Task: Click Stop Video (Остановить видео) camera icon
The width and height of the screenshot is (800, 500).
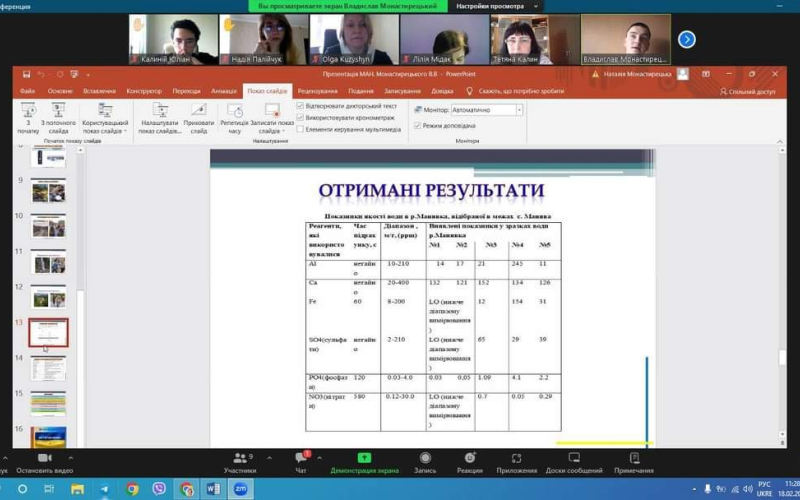Action: (45, 458)
